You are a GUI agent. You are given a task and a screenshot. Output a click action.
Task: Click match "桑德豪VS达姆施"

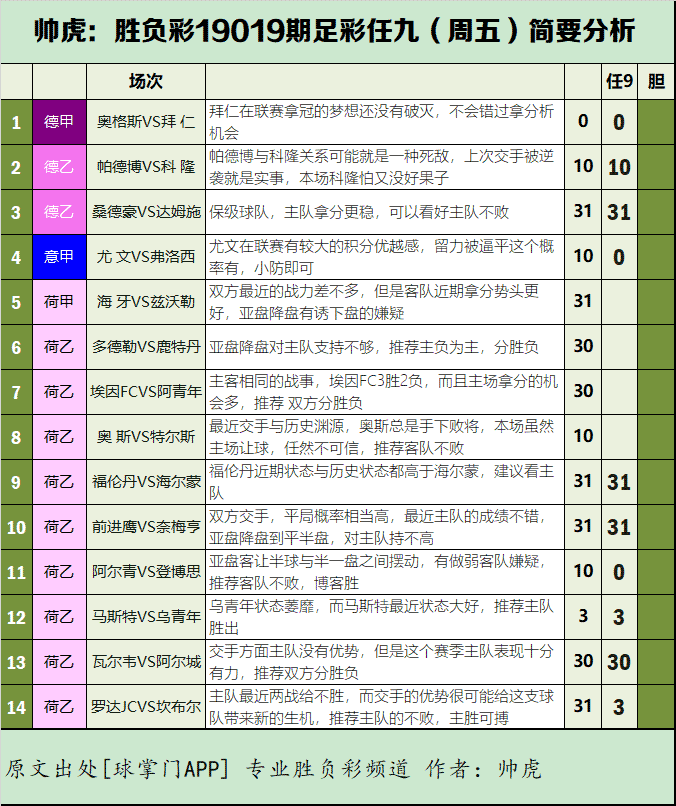pyautogui.click(x=146, y=212)
